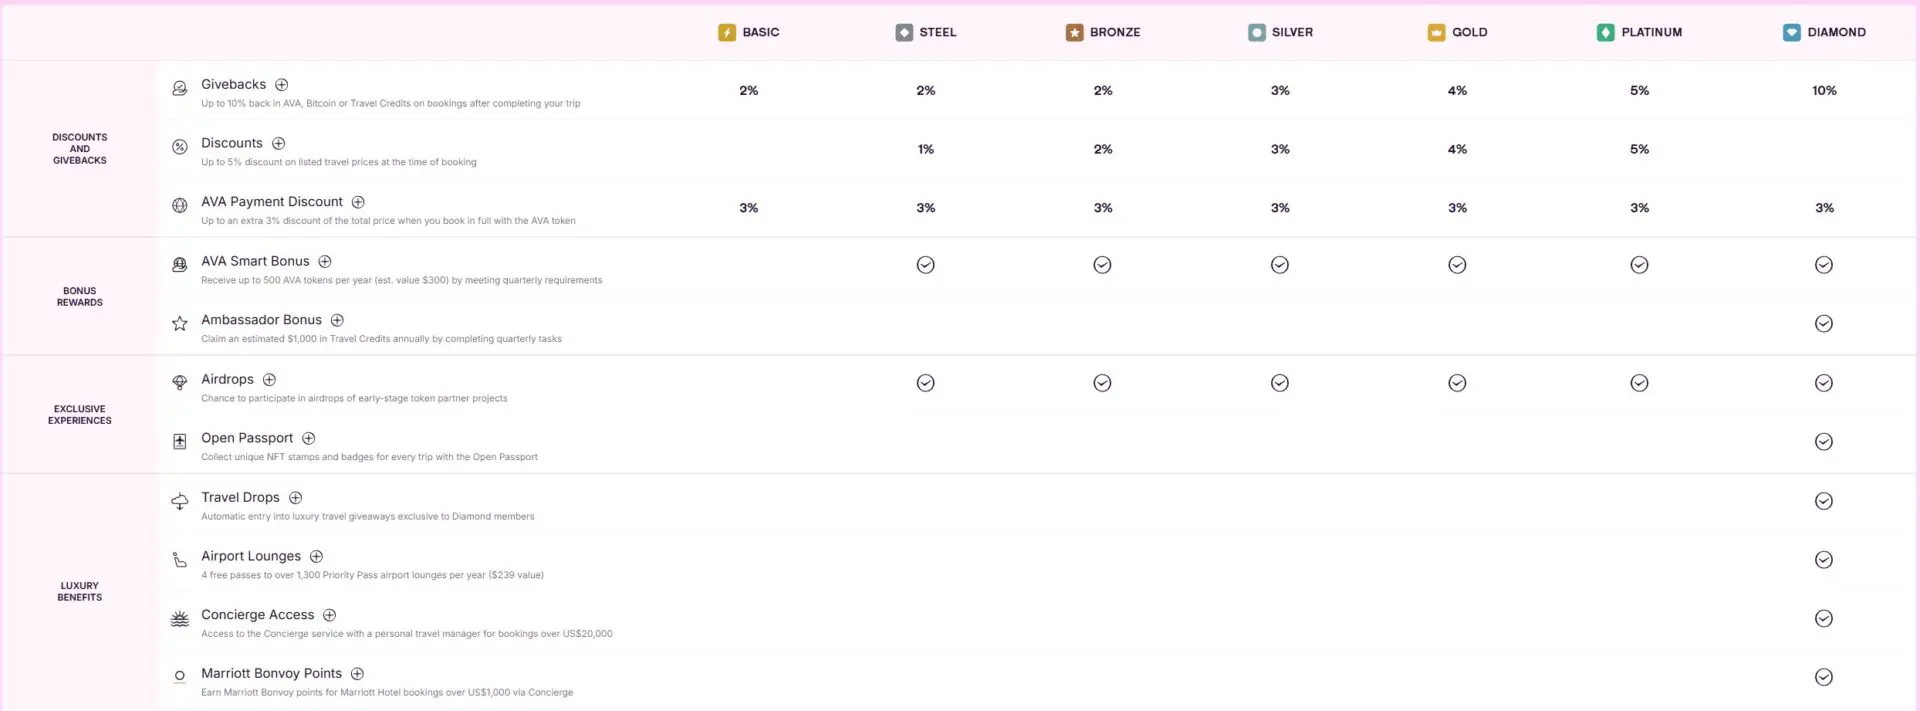Click Travel Drops checkmark under Diamond
The image size is (1920, 711).
coord(1824,501)
